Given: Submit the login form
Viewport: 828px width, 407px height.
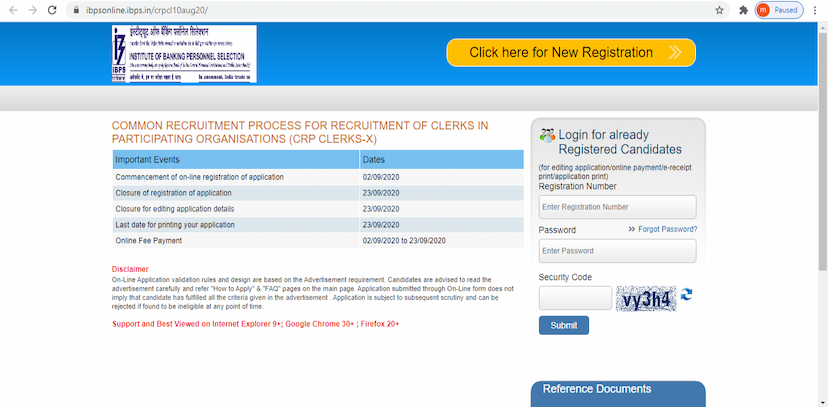Looking at the screenshot, I should [x=563, y=325].
